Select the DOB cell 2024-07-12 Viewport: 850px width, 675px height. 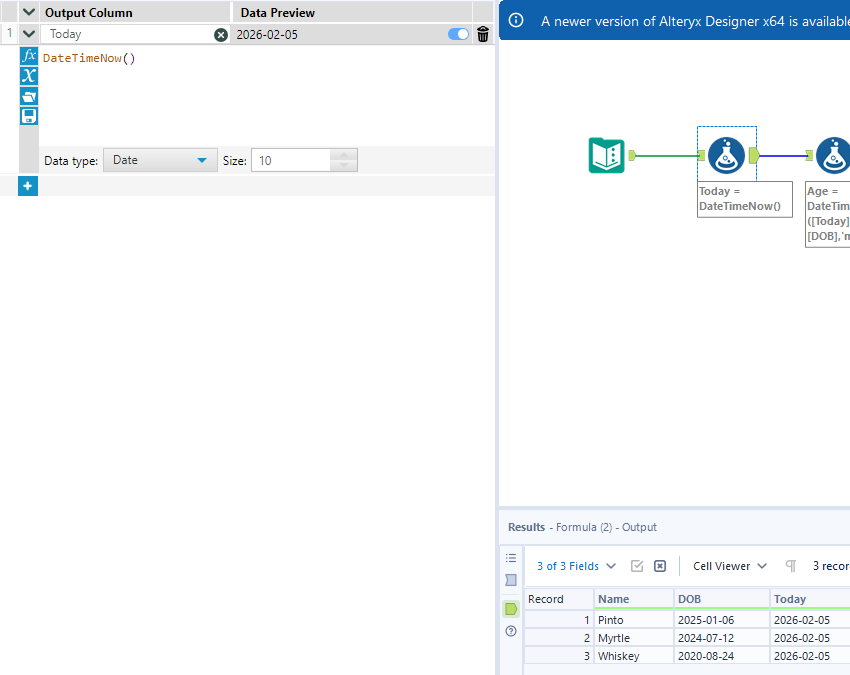[722, 638]
